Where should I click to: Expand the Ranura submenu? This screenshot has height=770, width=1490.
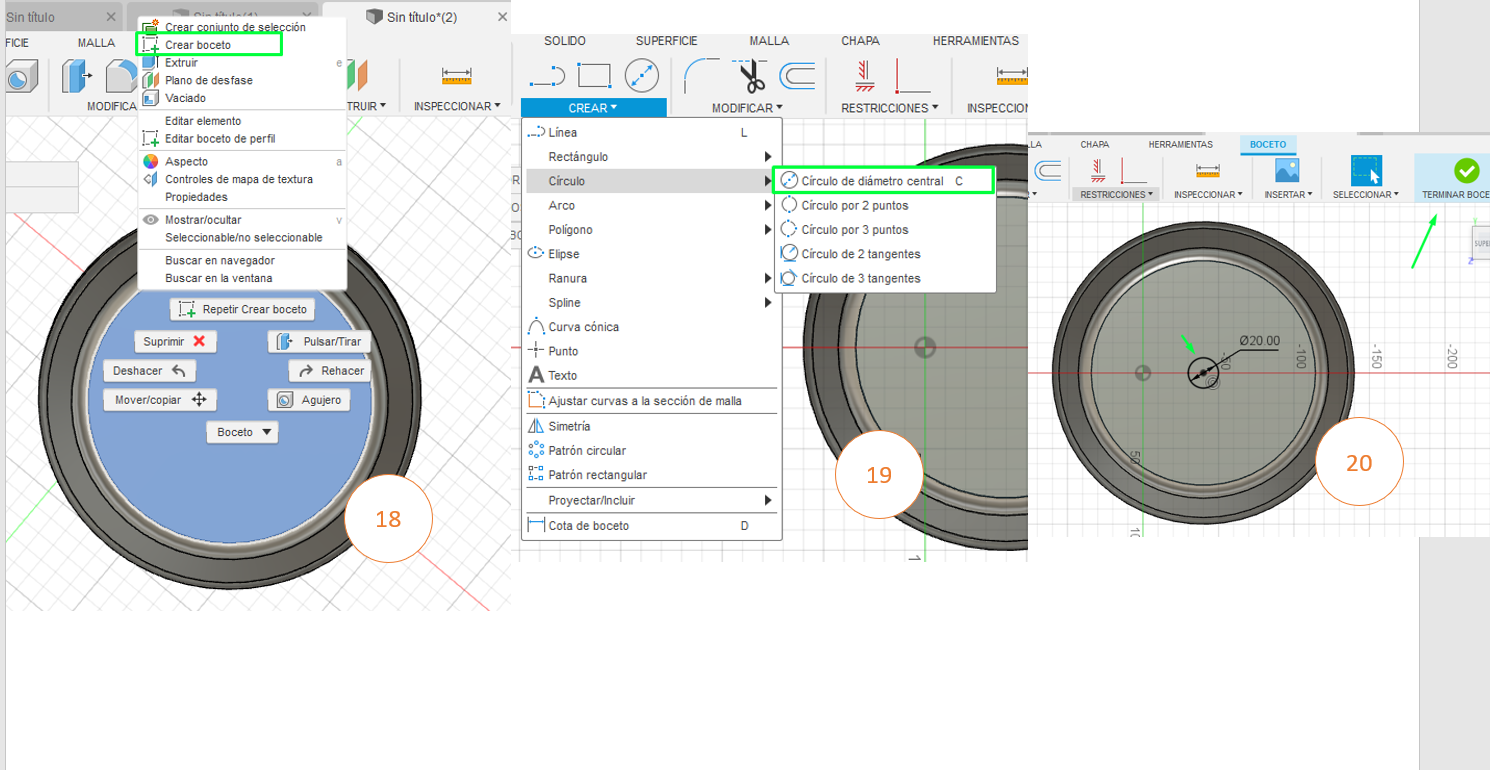tap(651, 278)
